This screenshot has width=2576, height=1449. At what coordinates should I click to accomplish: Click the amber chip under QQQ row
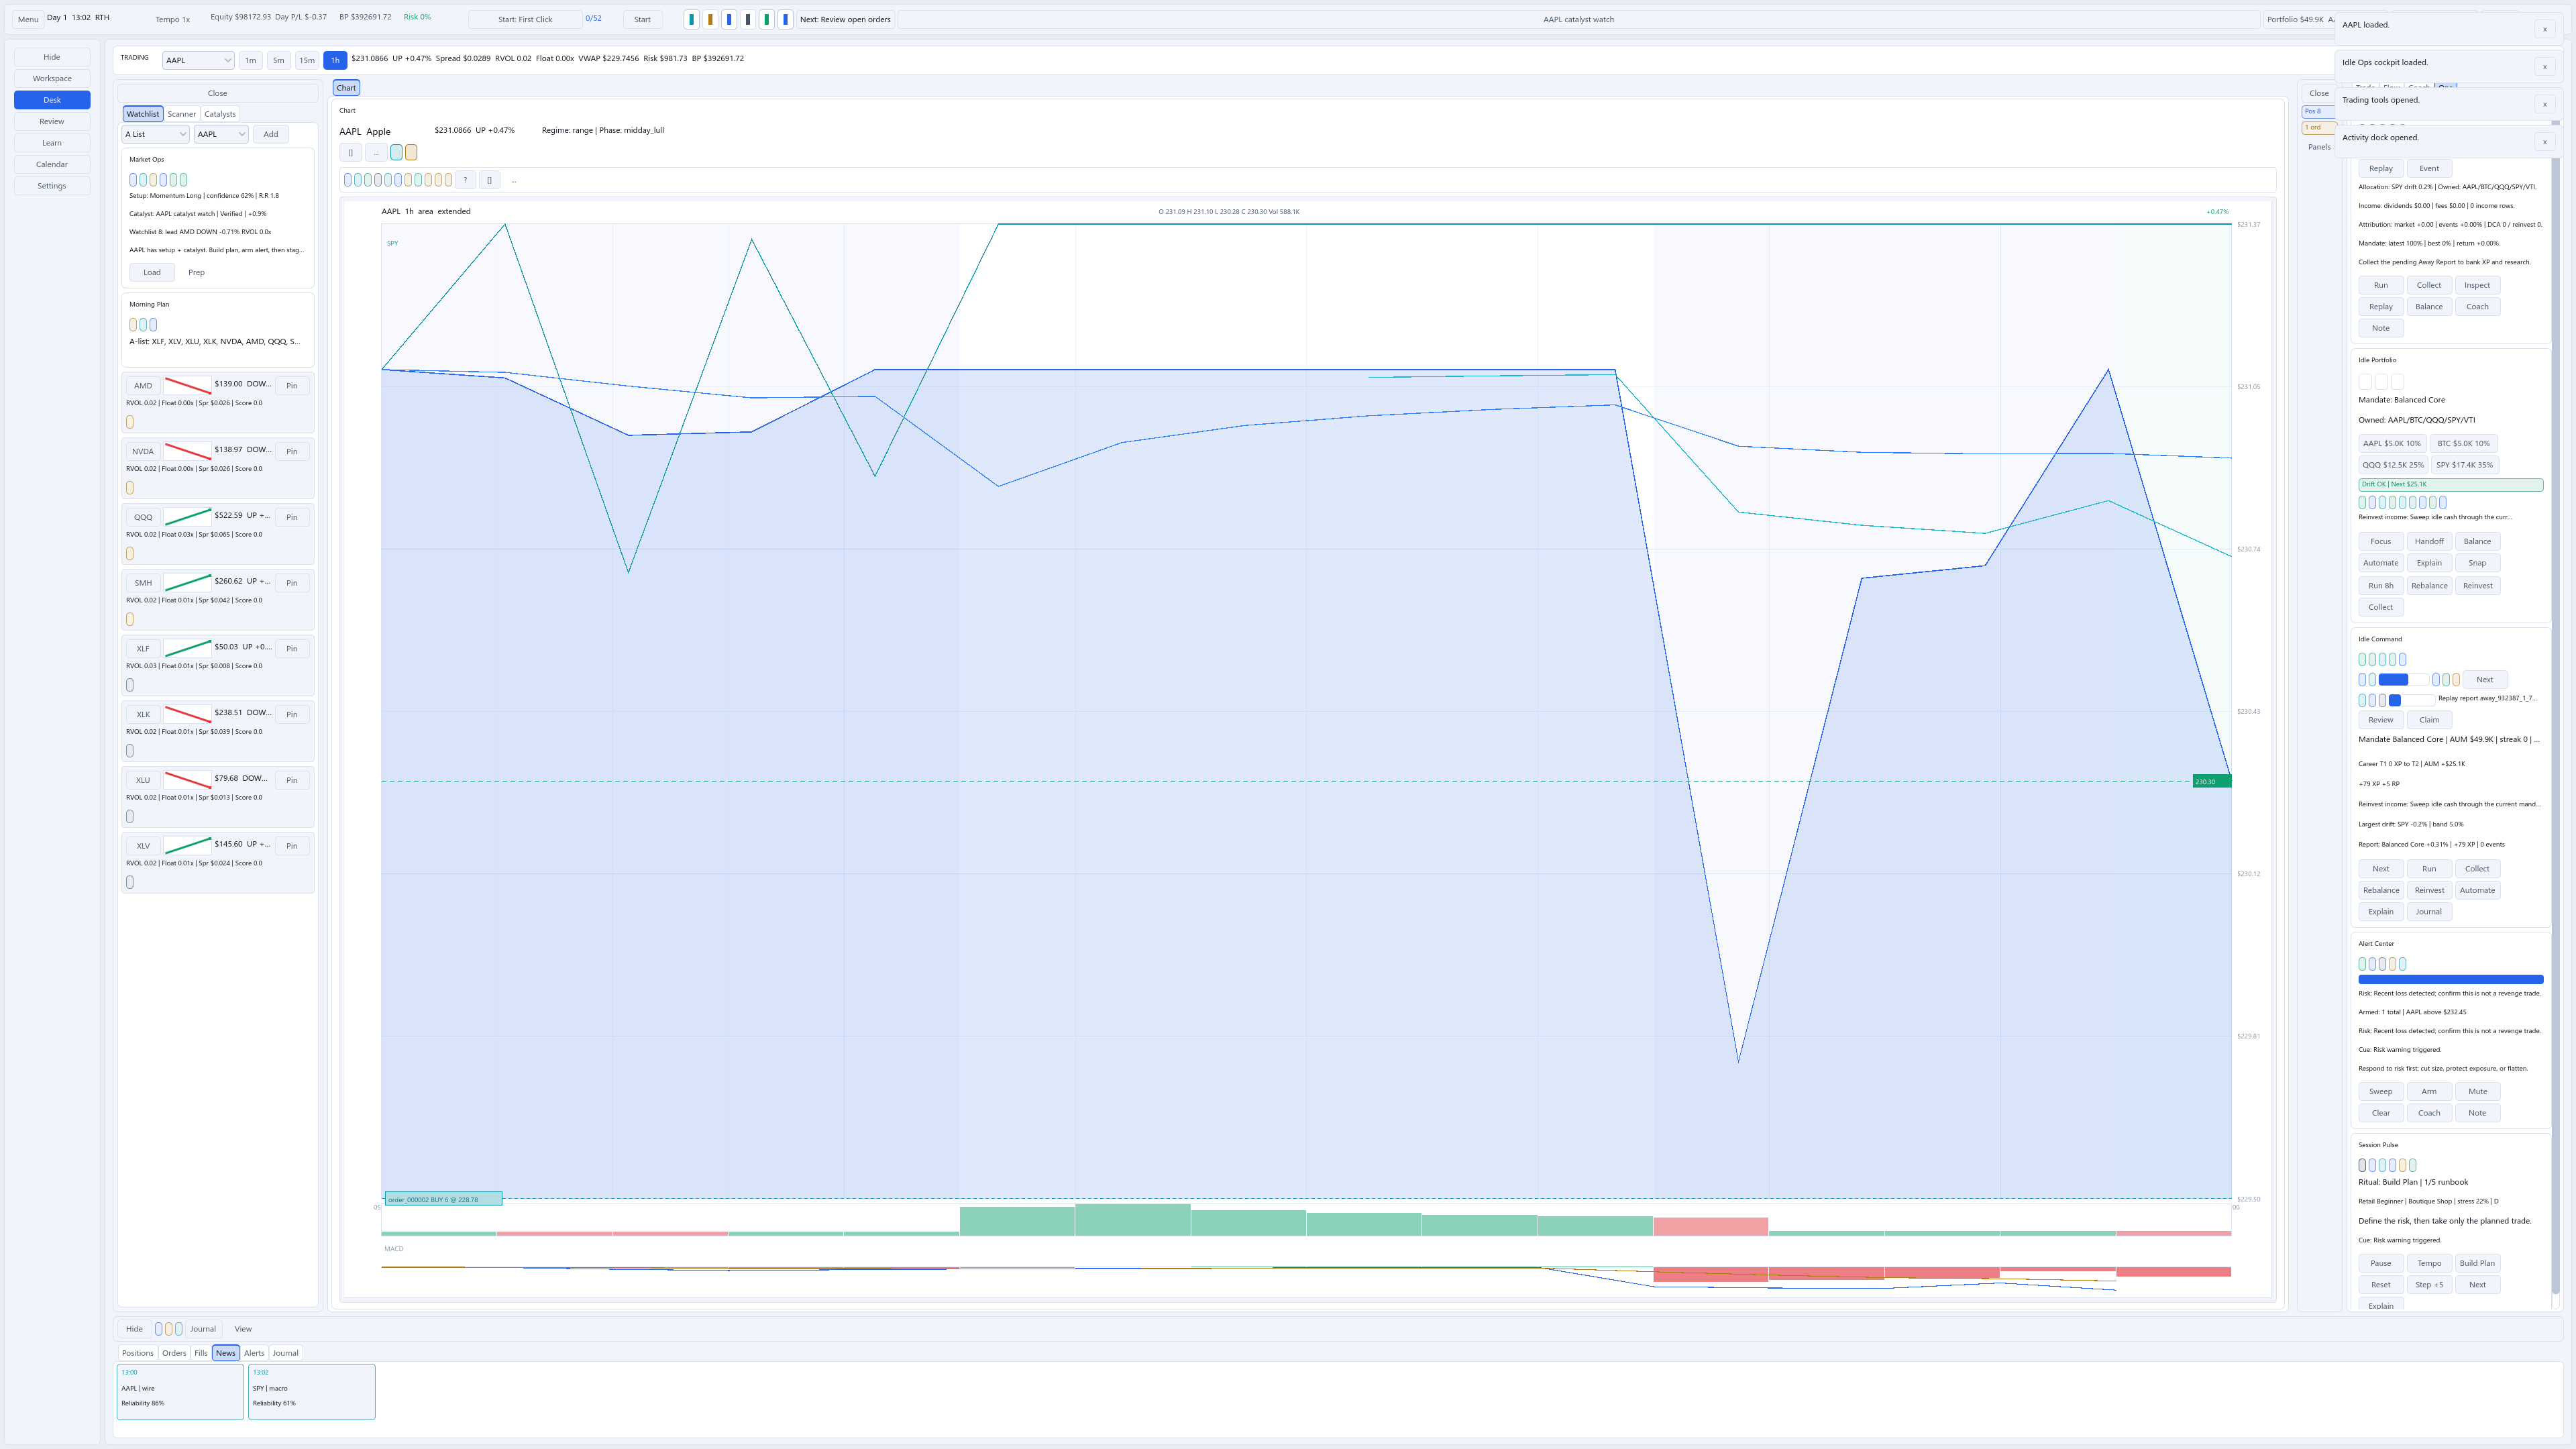coord(130,553)
